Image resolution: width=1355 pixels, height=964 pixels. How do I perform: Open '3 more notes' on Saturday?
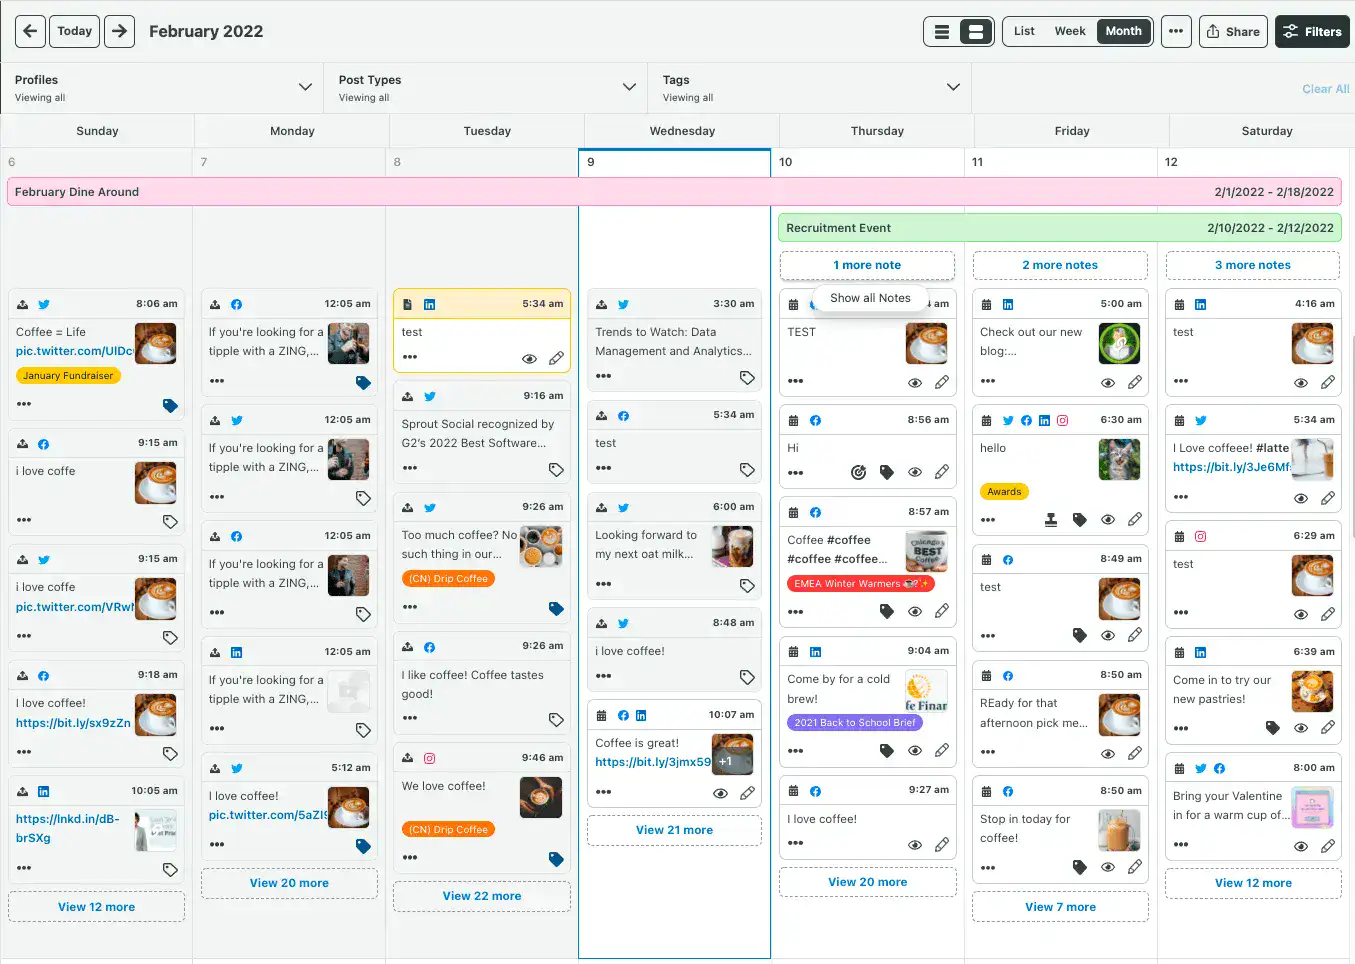pos(1252,264)
